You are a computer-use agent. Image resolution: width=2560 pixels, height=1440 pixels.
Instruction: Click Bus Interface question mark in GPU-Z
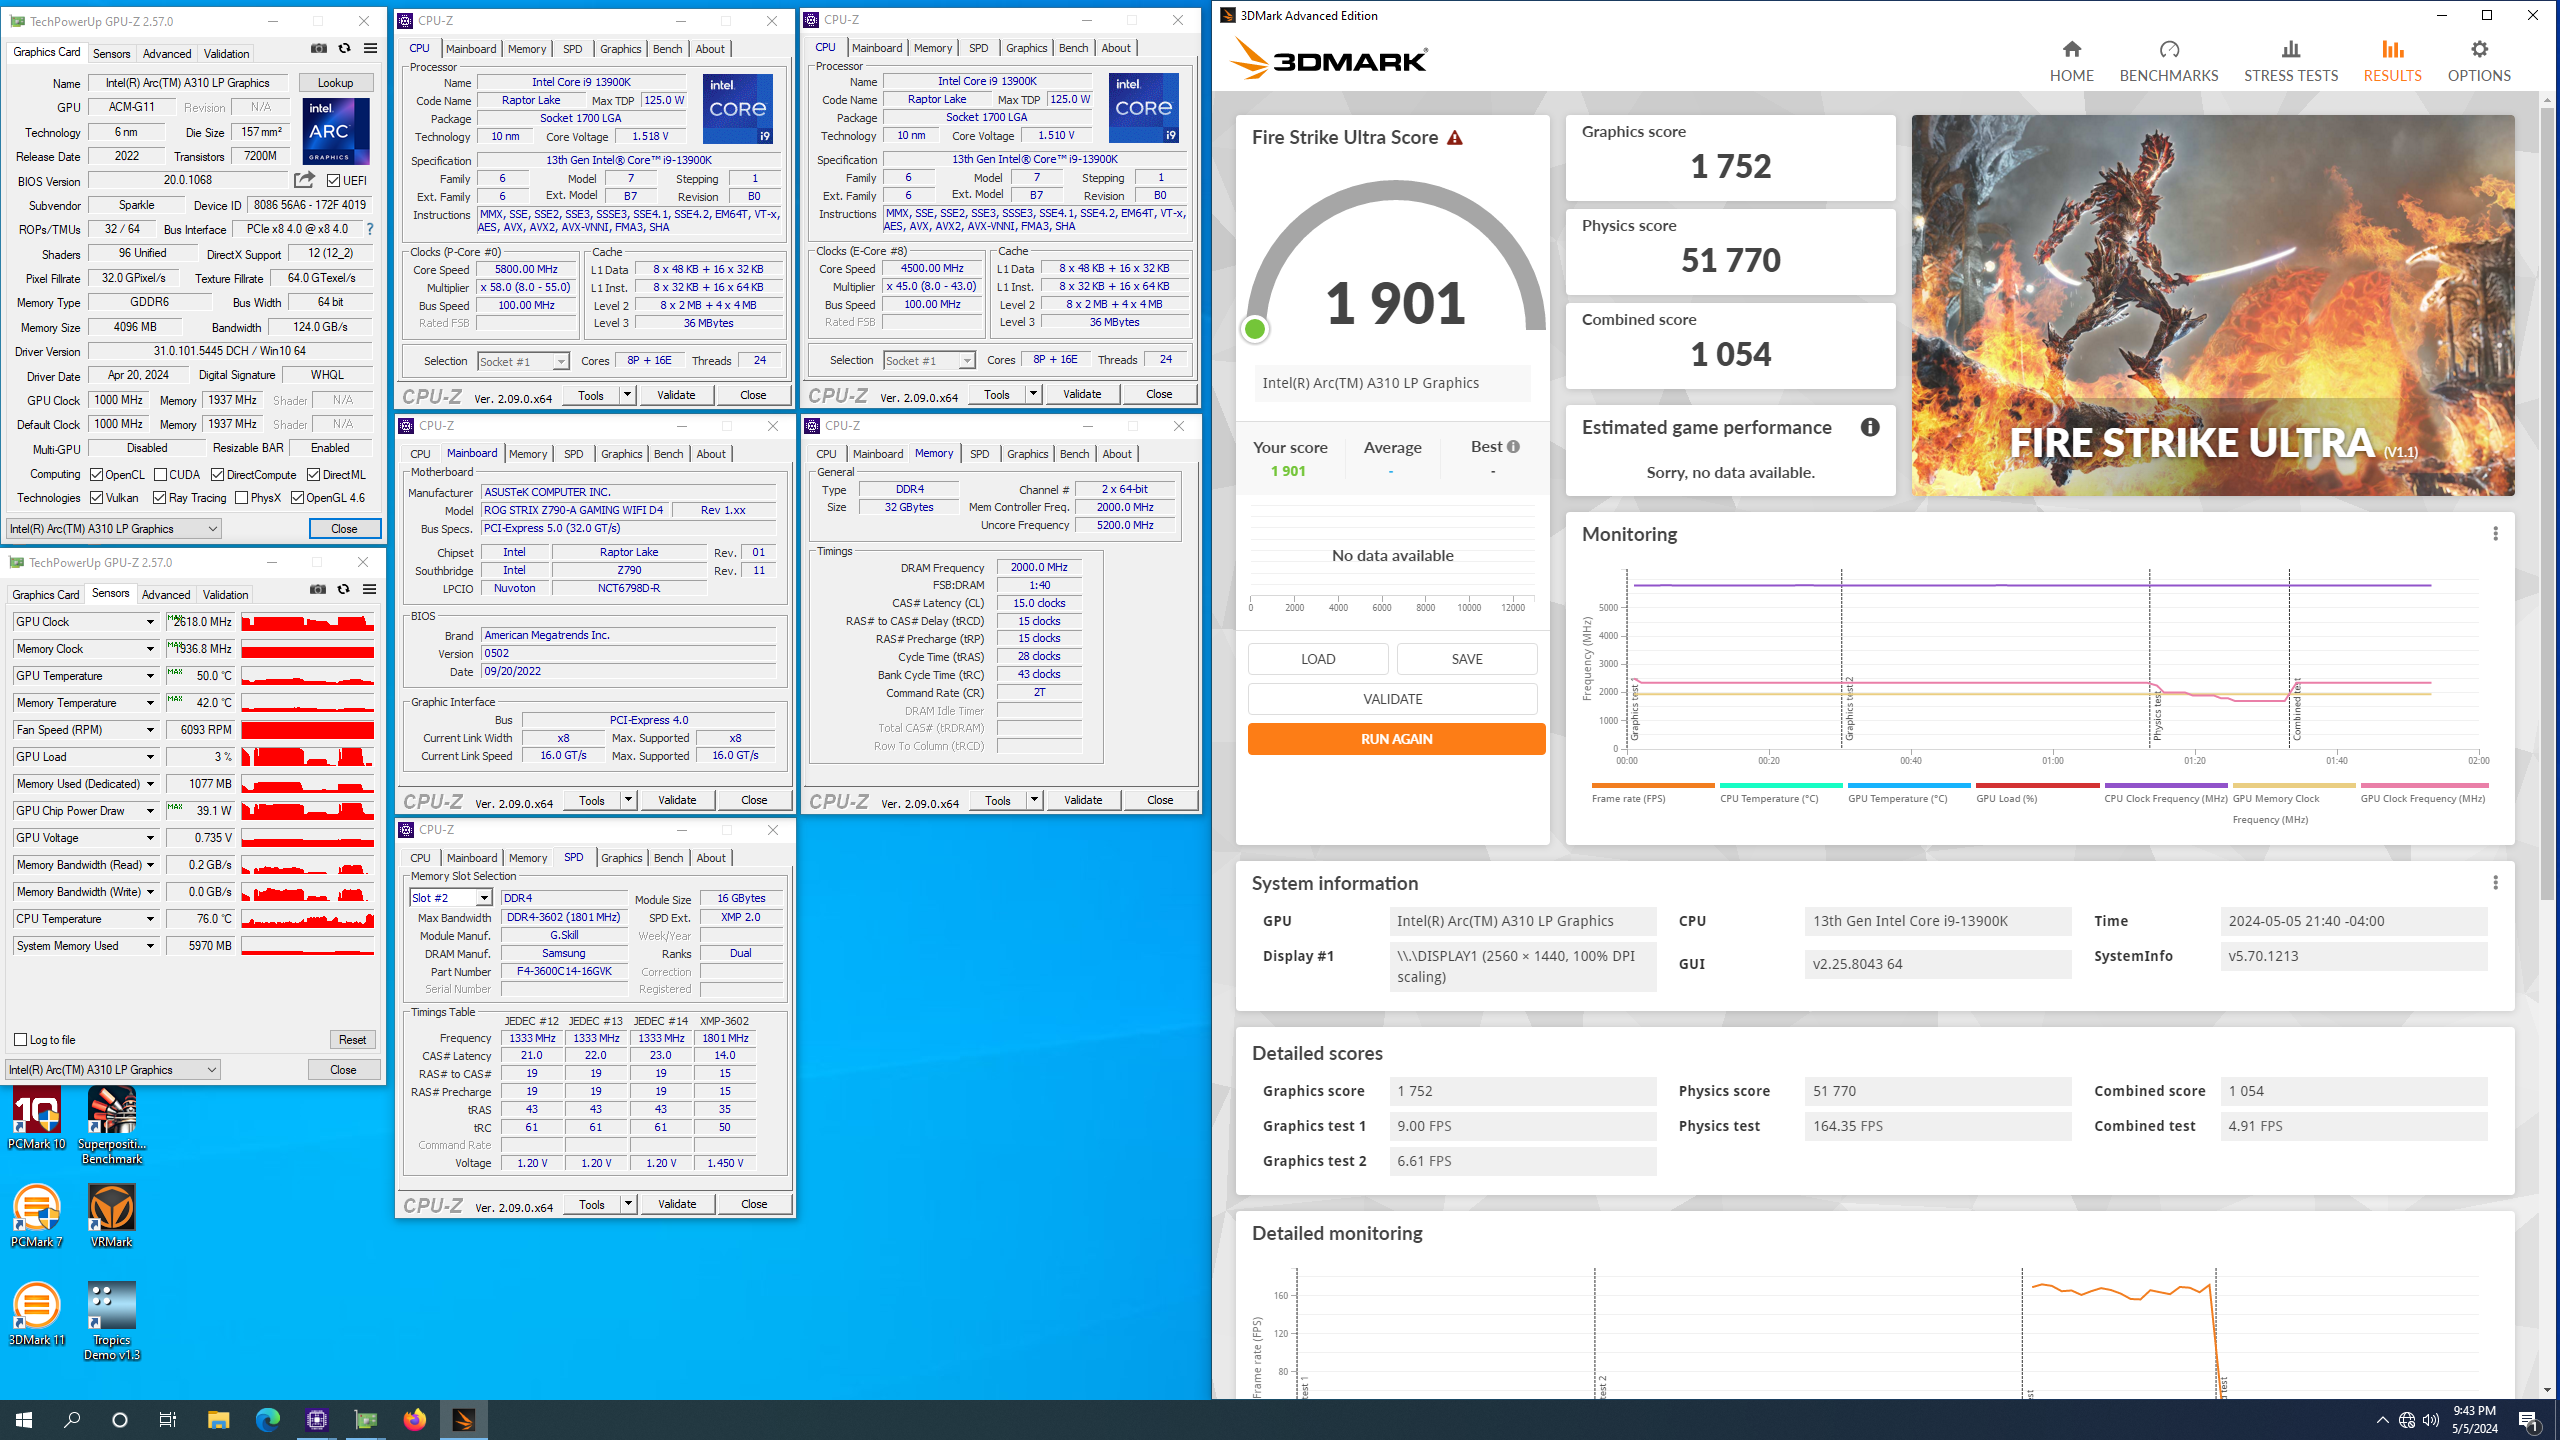369,229
